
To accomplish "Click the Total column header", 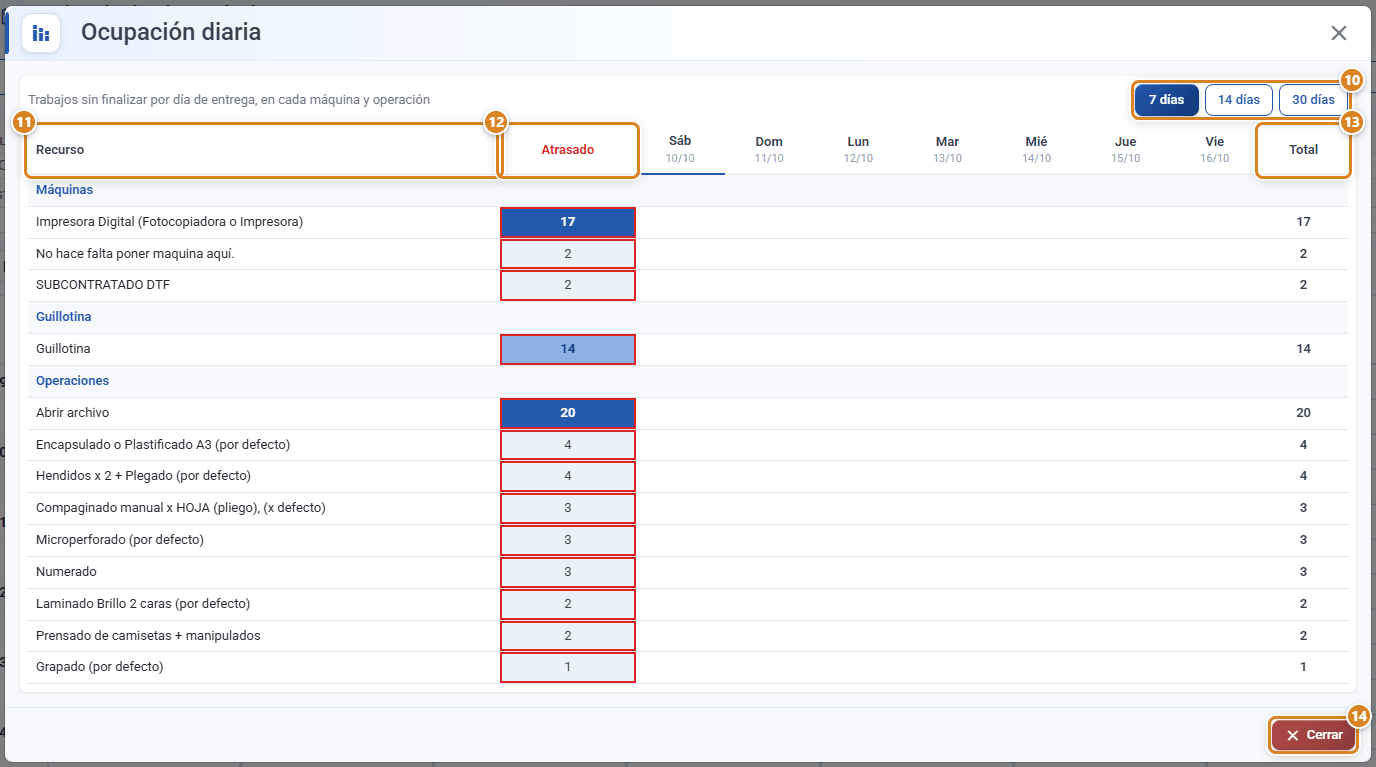I will [x=1303, y=150].
